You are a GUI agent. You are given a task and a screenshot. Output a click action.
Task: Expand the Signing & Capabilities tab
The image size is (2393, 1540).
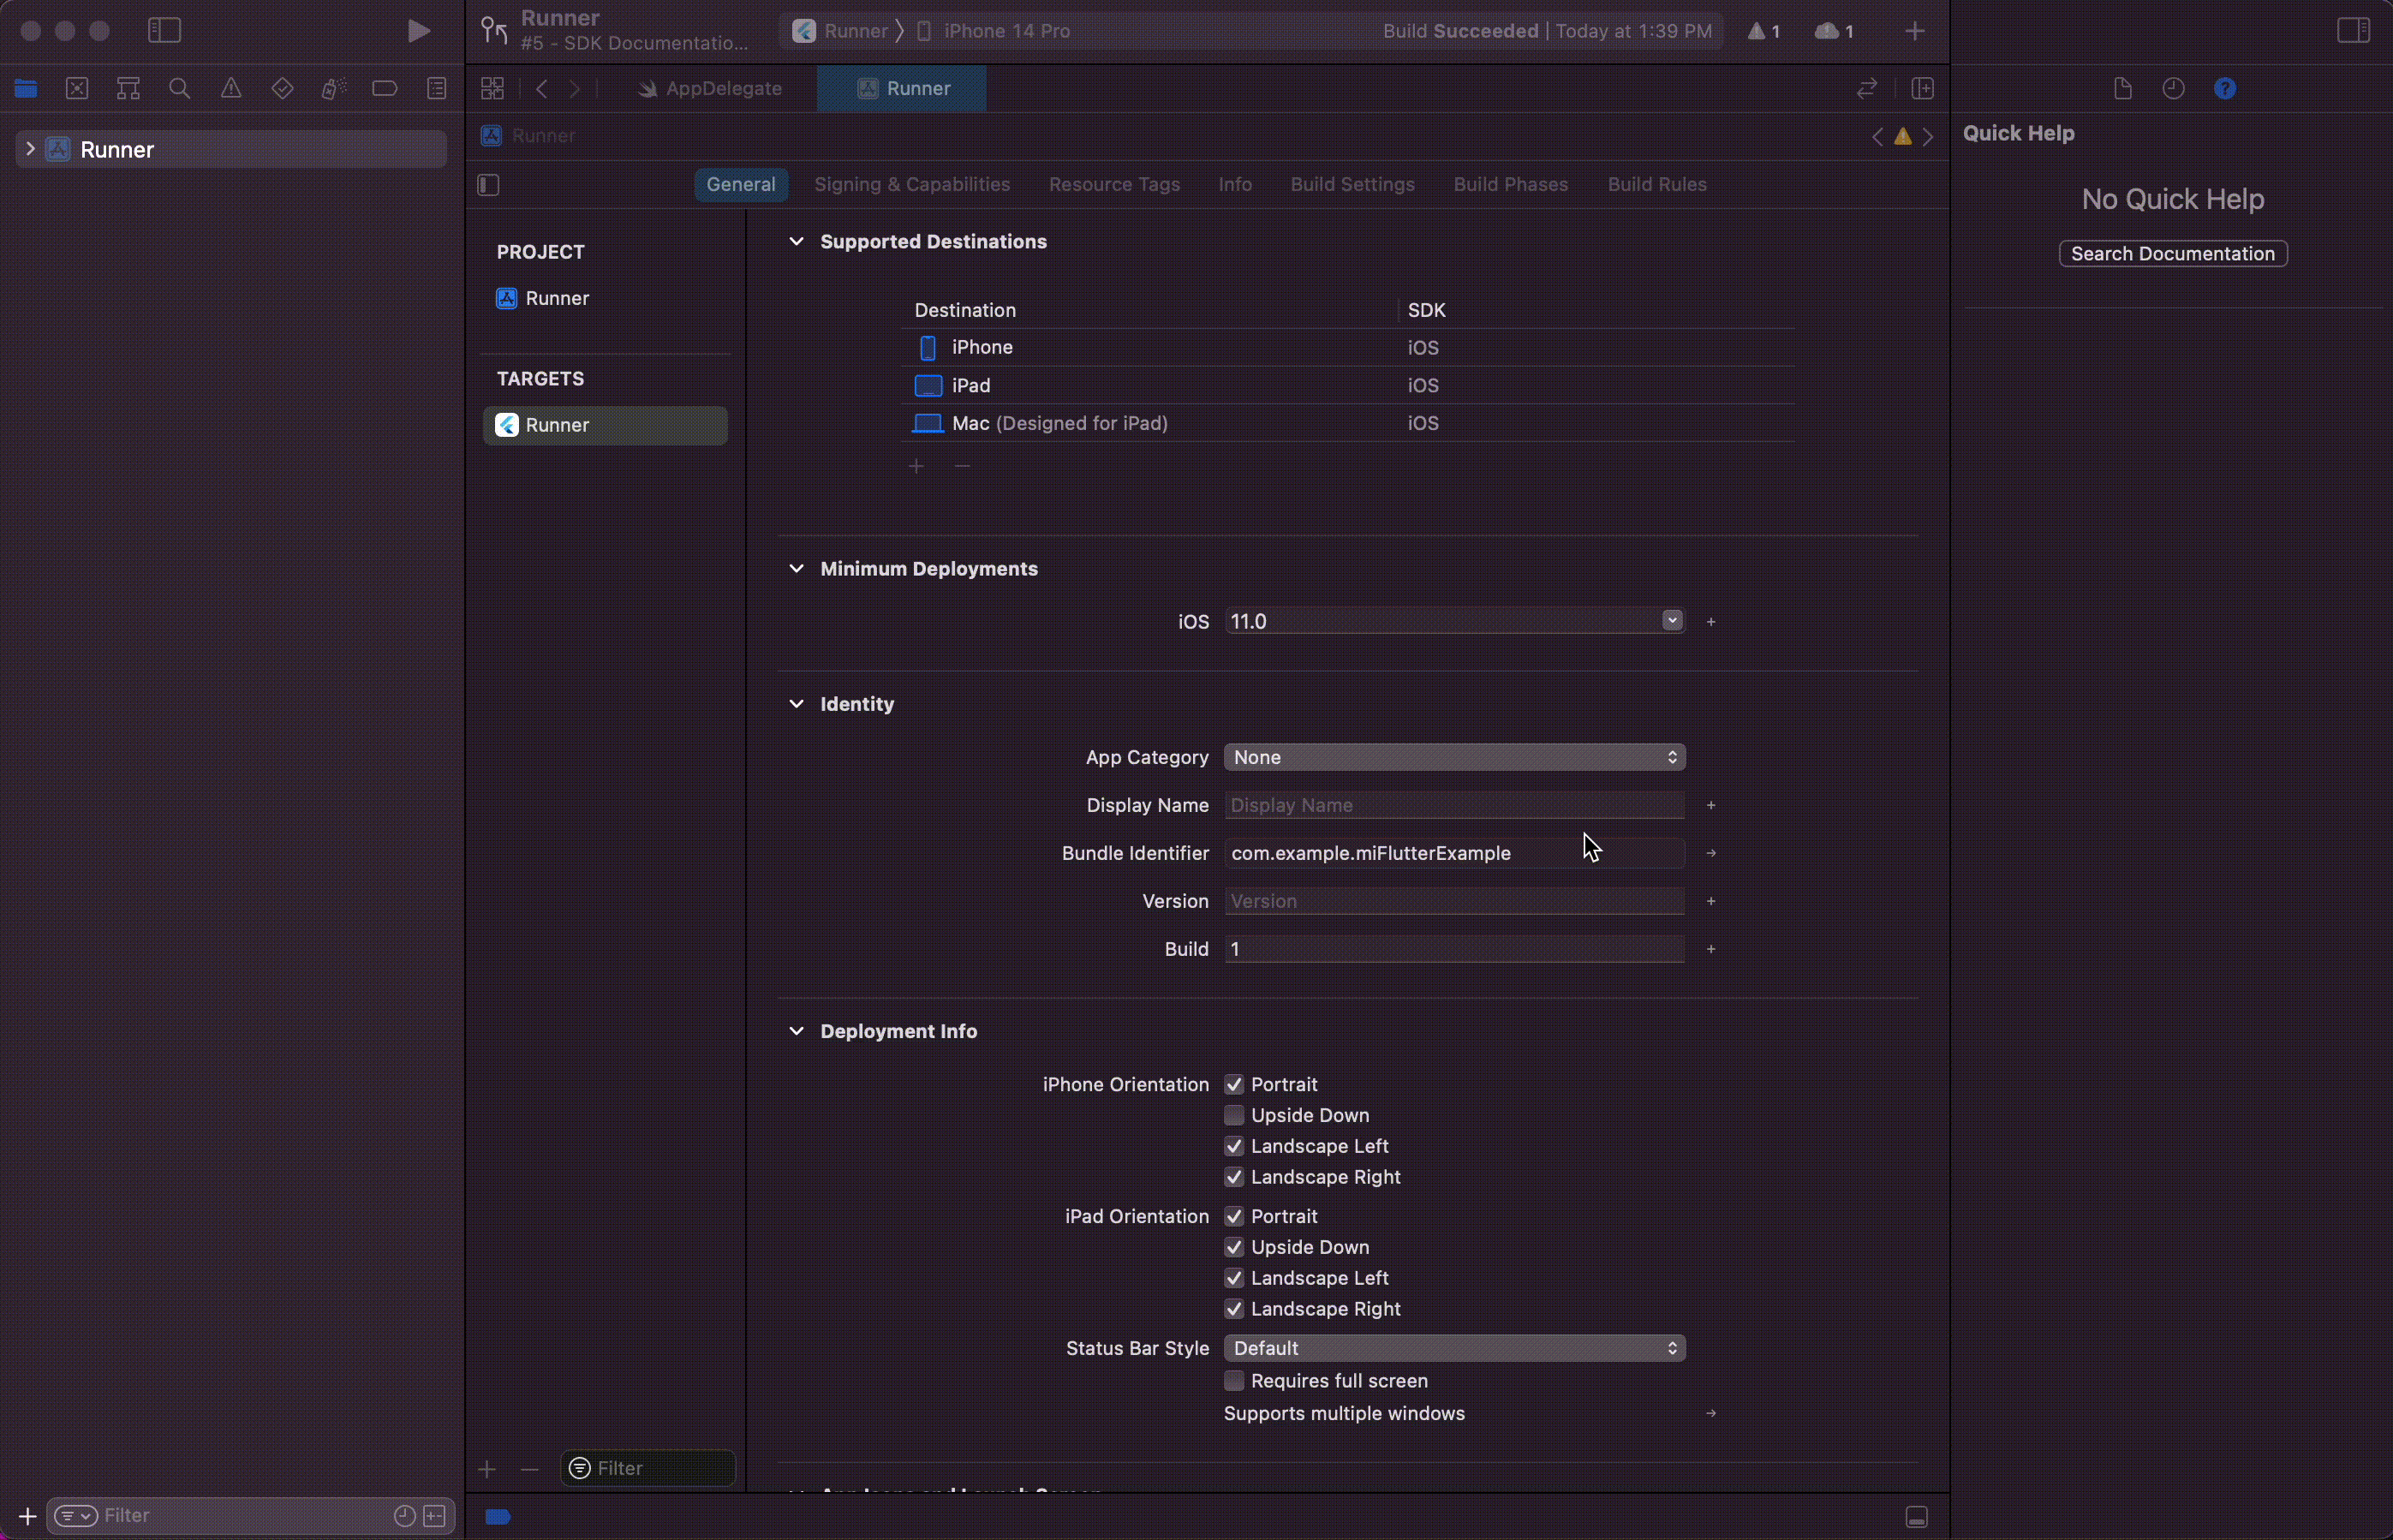(x=910, y=182)
